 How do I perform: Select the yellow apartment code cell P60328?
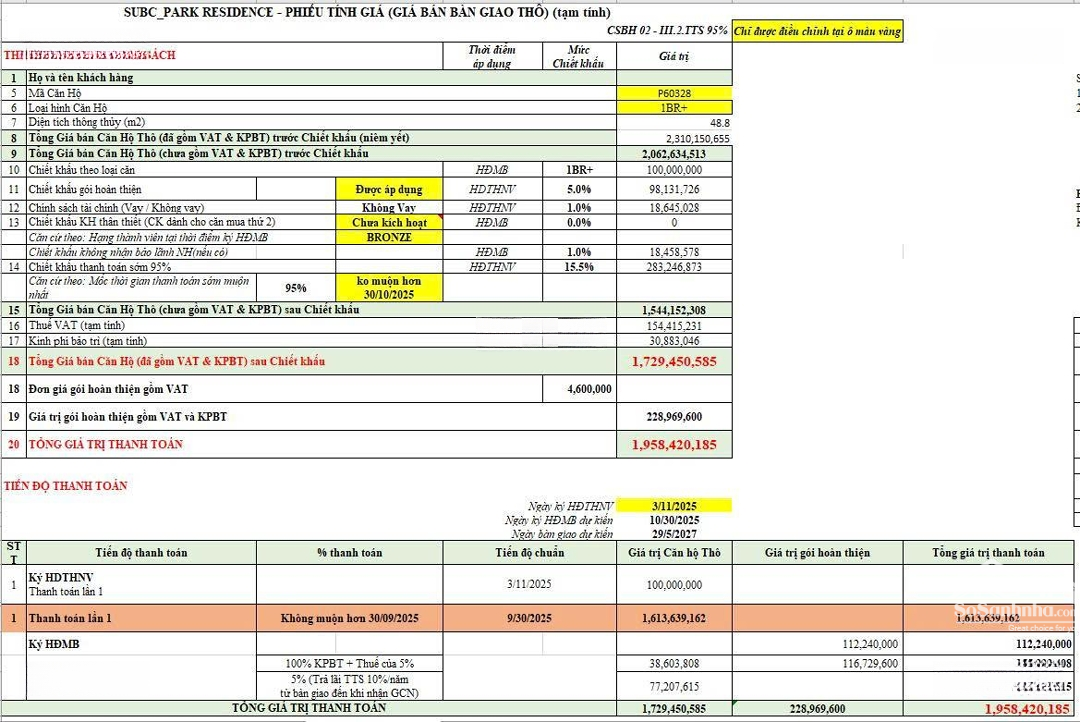(674, 93)
